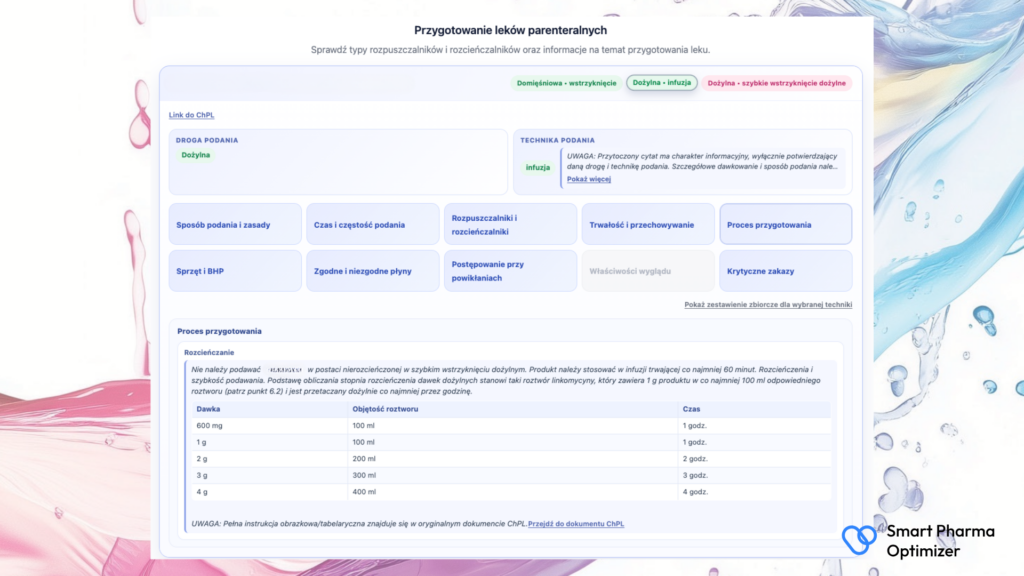Select the Proces przygotowania tile
The image size is (1024, 576).
point(786,225)
